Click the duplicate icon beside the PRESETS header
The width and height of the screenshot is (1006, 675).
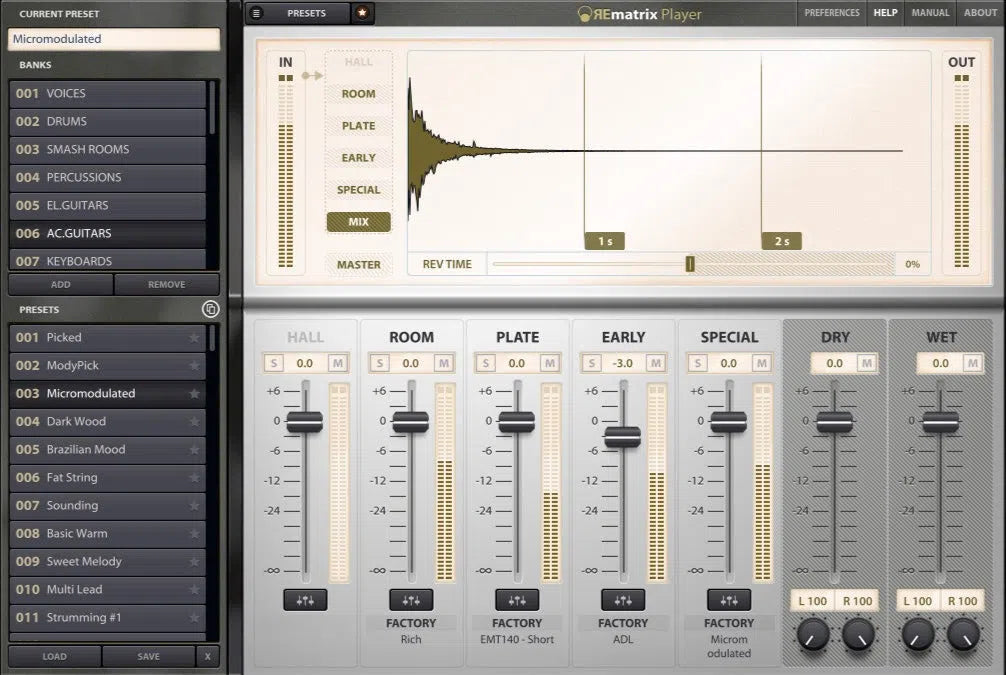(210, 309)
